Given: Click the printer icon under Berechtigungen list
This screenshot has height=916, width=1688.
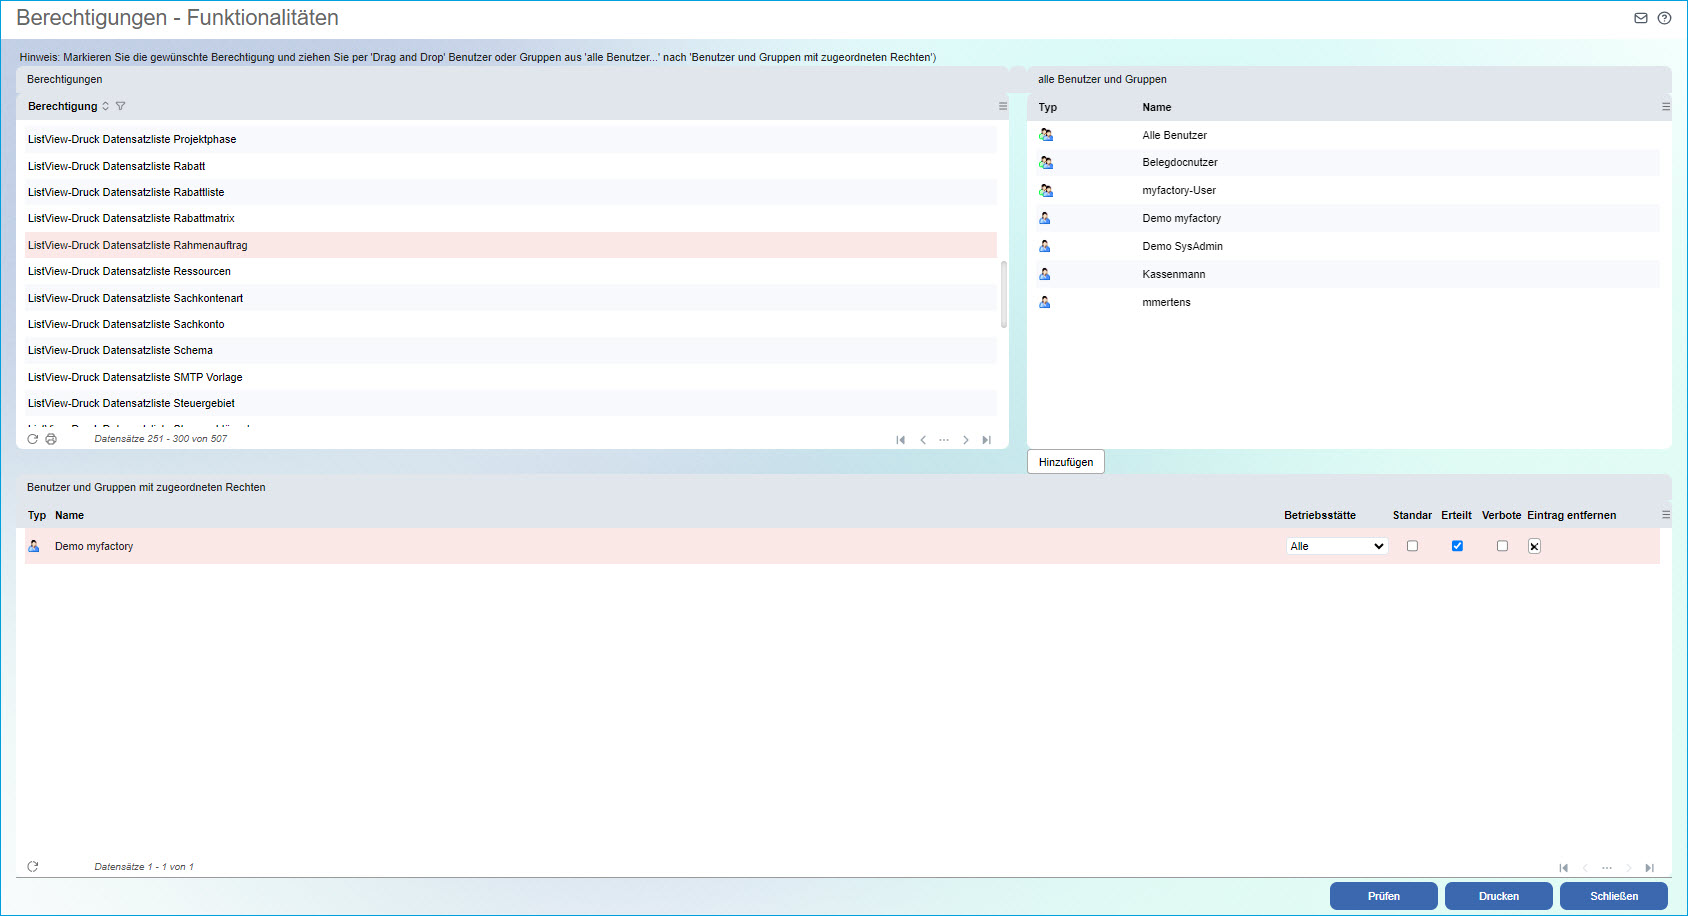Looking at the screenshot, I should pos(51,439).
